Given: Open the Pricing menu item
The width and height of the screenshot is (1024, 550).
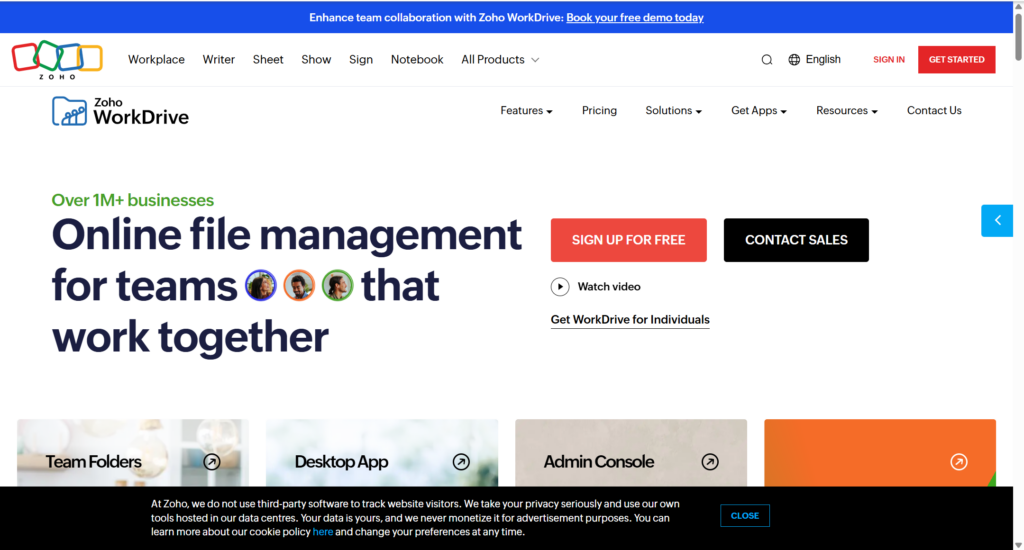Looking at the screenshot, I should 599,111.
